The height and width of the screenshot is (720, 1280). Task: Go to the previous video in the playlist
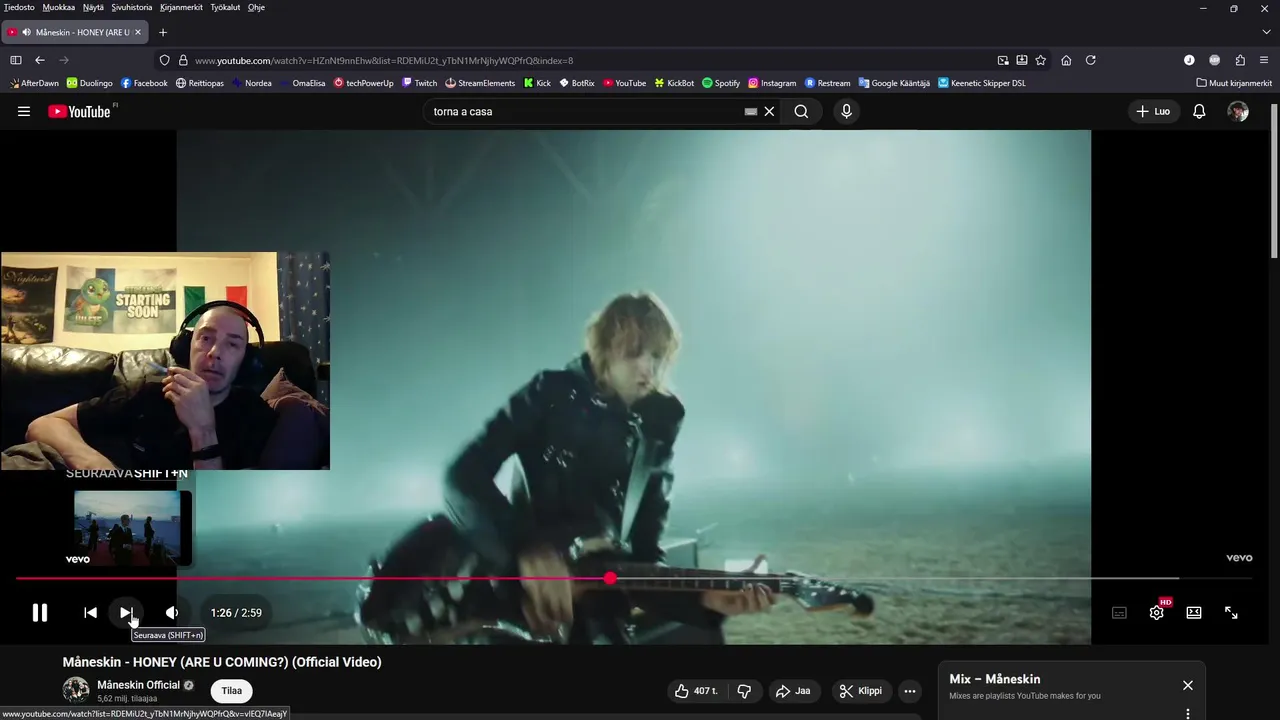pos(90,613)
